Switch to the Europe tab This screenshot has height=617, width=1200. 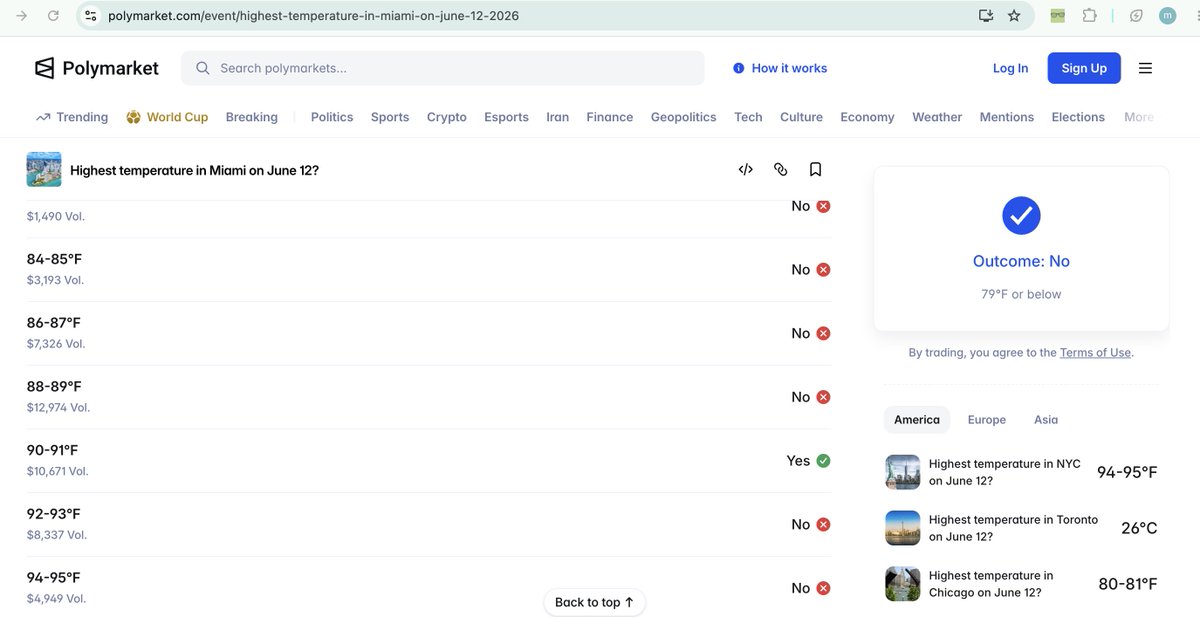(x=987, y=420)
